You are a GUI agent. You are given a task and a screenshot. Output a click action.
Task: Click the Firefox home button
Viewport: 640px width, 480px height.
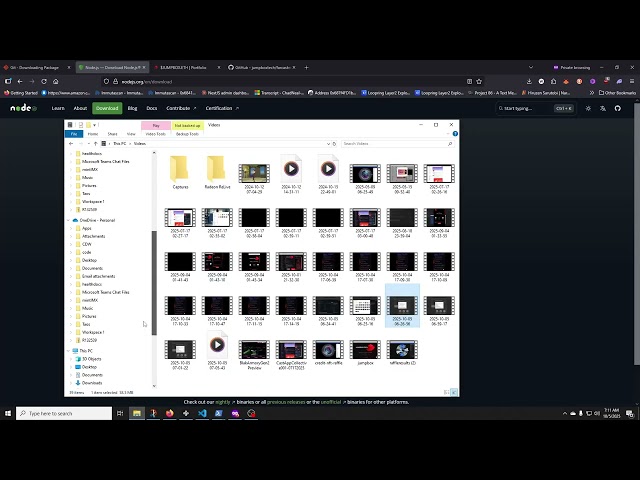[56, 81]
